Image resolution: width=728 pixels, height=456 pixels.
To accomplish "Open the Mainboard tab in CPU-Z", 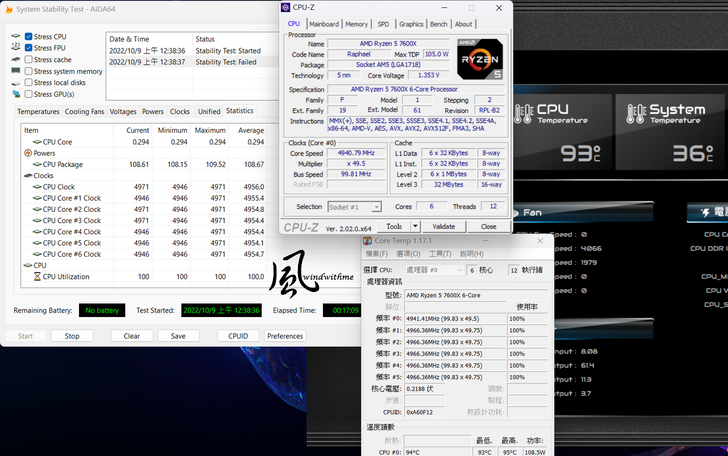I will click(x=323, y=24).
